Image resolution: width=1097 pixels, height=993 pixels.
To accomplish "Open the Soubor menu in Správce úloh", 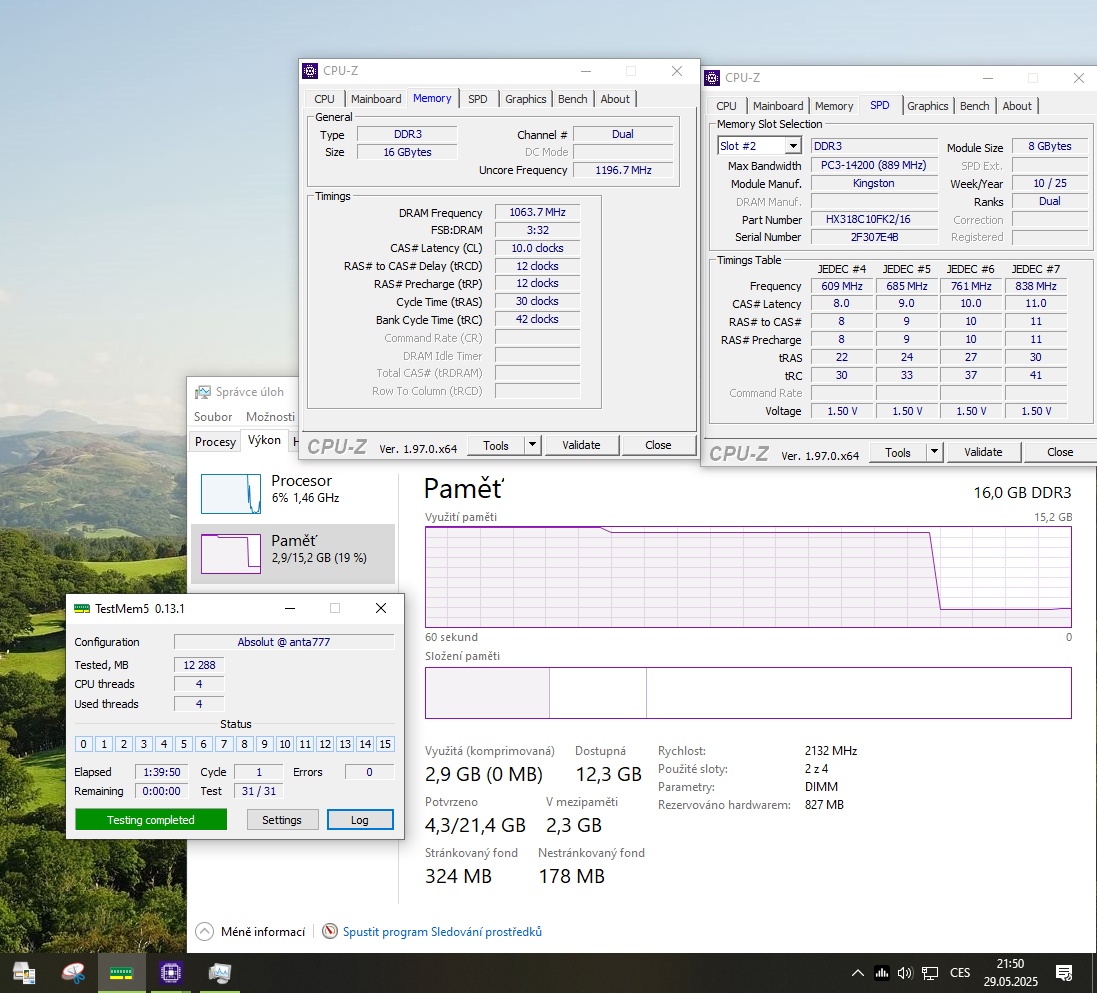I will 212,416.
